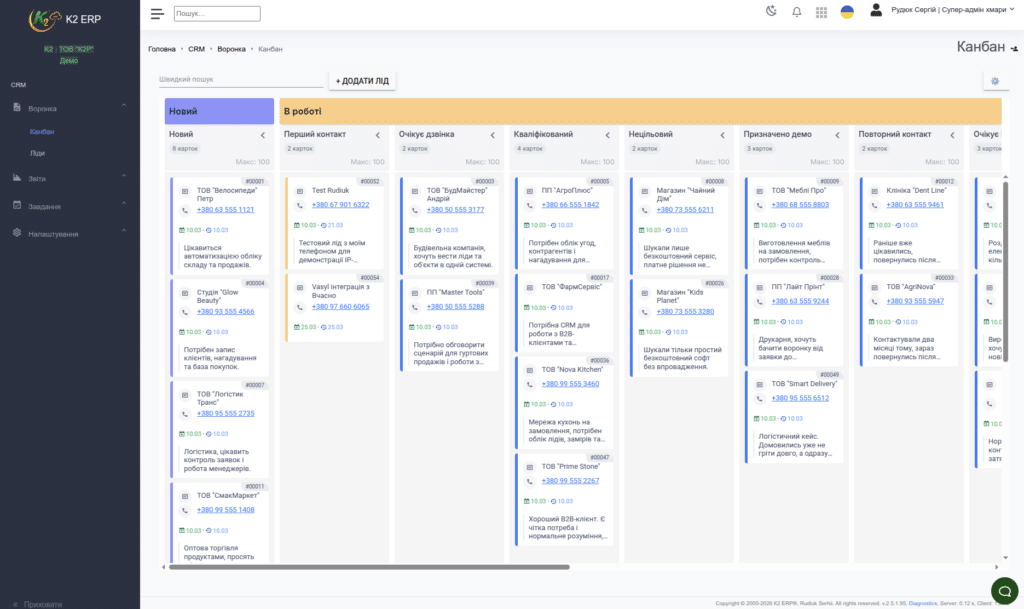Viewport: 1024px width, 609px height.
Task: Collapse the Повторний контакт column
Action: (x=952, y=135)
